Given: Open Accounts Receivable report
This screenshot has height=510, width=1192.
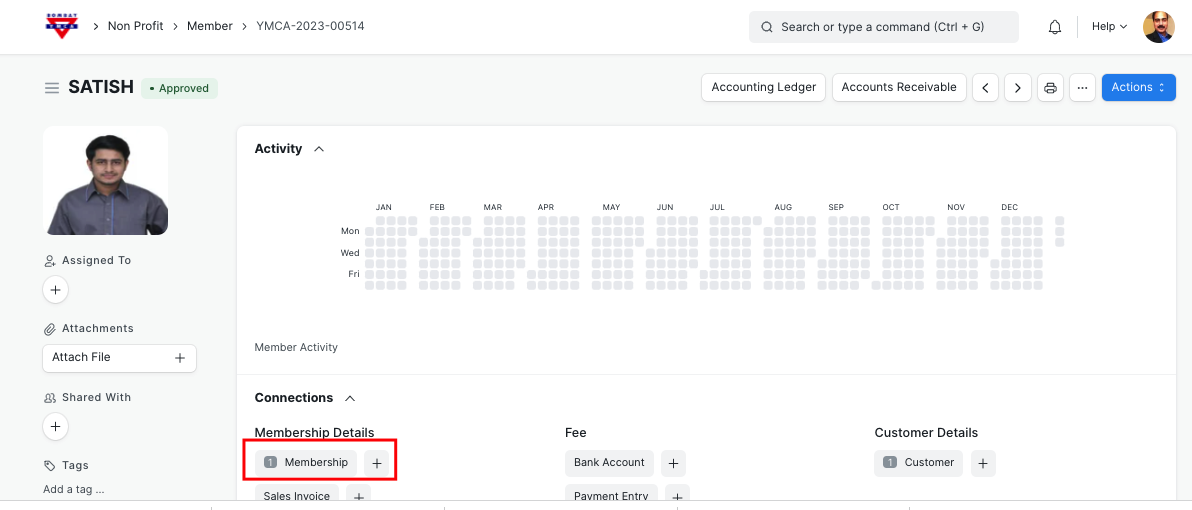Looking at the screenshot, I should point(899,88).
